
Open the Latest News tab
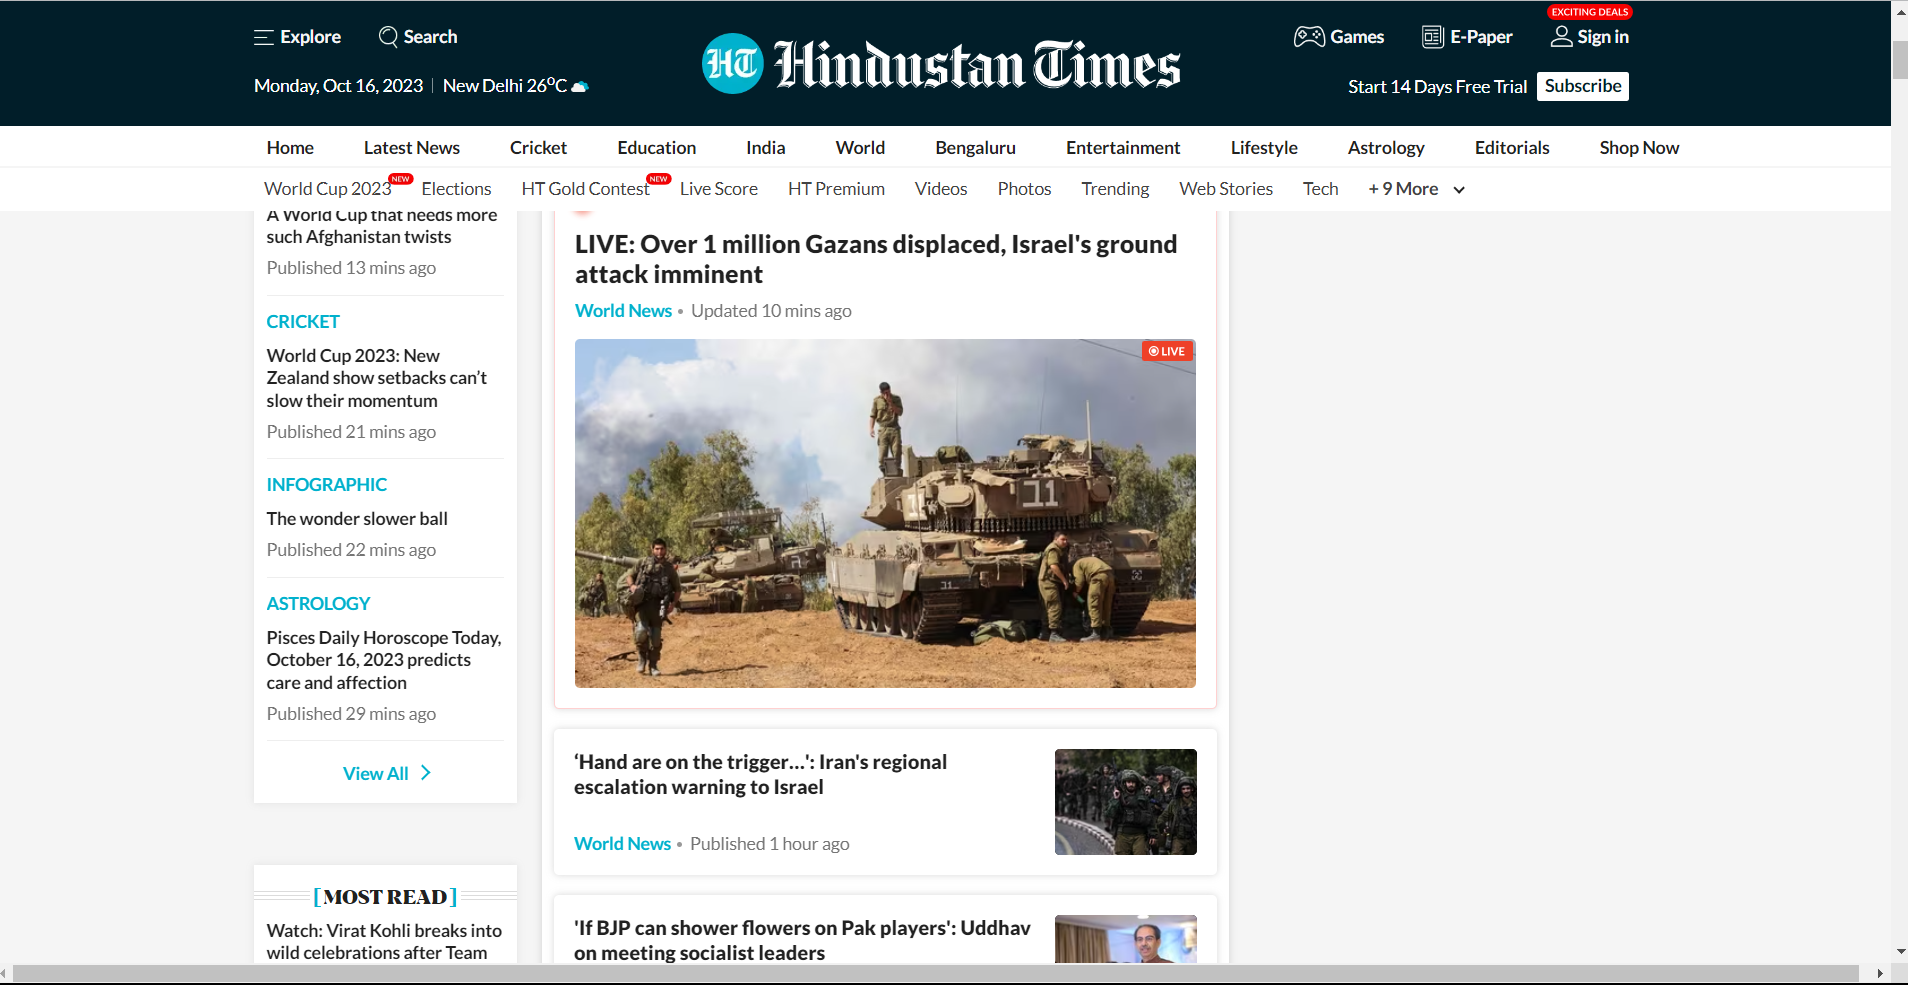click(x=412, y=148)
